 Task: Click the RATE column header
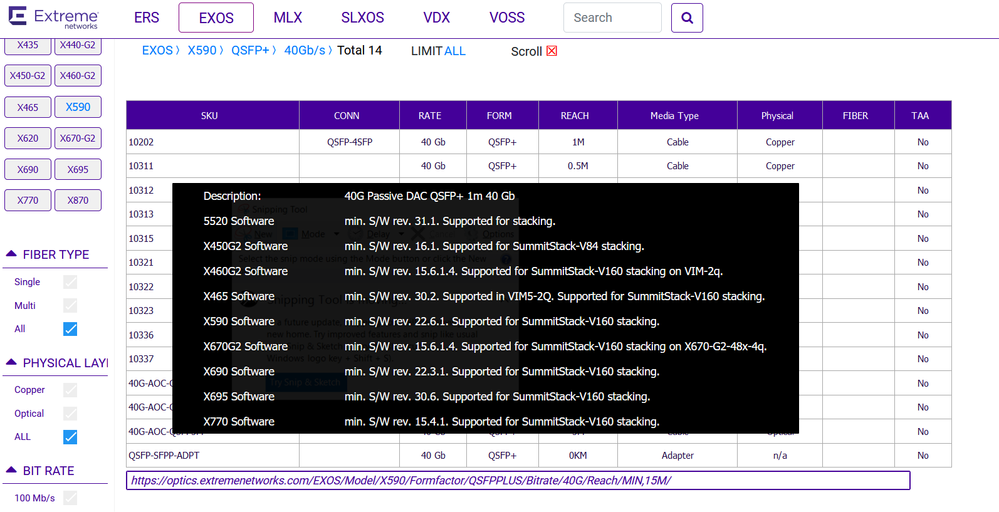[x=433, y=115]
